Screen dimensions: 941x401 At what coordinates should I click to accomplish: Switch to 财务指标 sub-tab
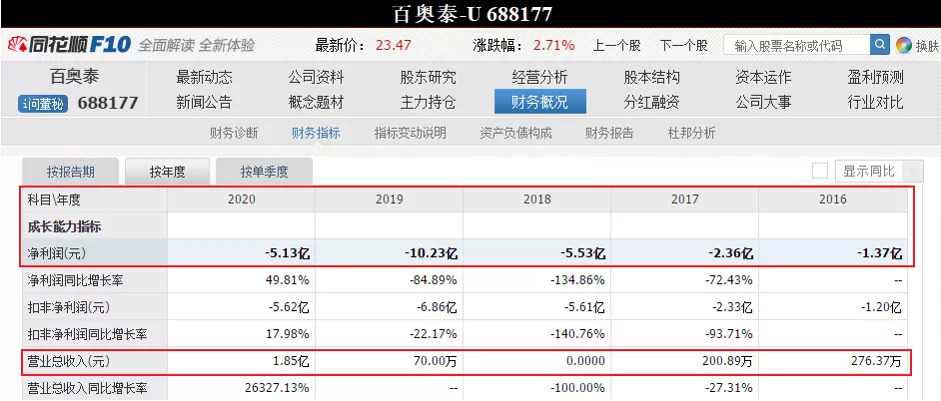pyautogui.click(x=316, y=133)
